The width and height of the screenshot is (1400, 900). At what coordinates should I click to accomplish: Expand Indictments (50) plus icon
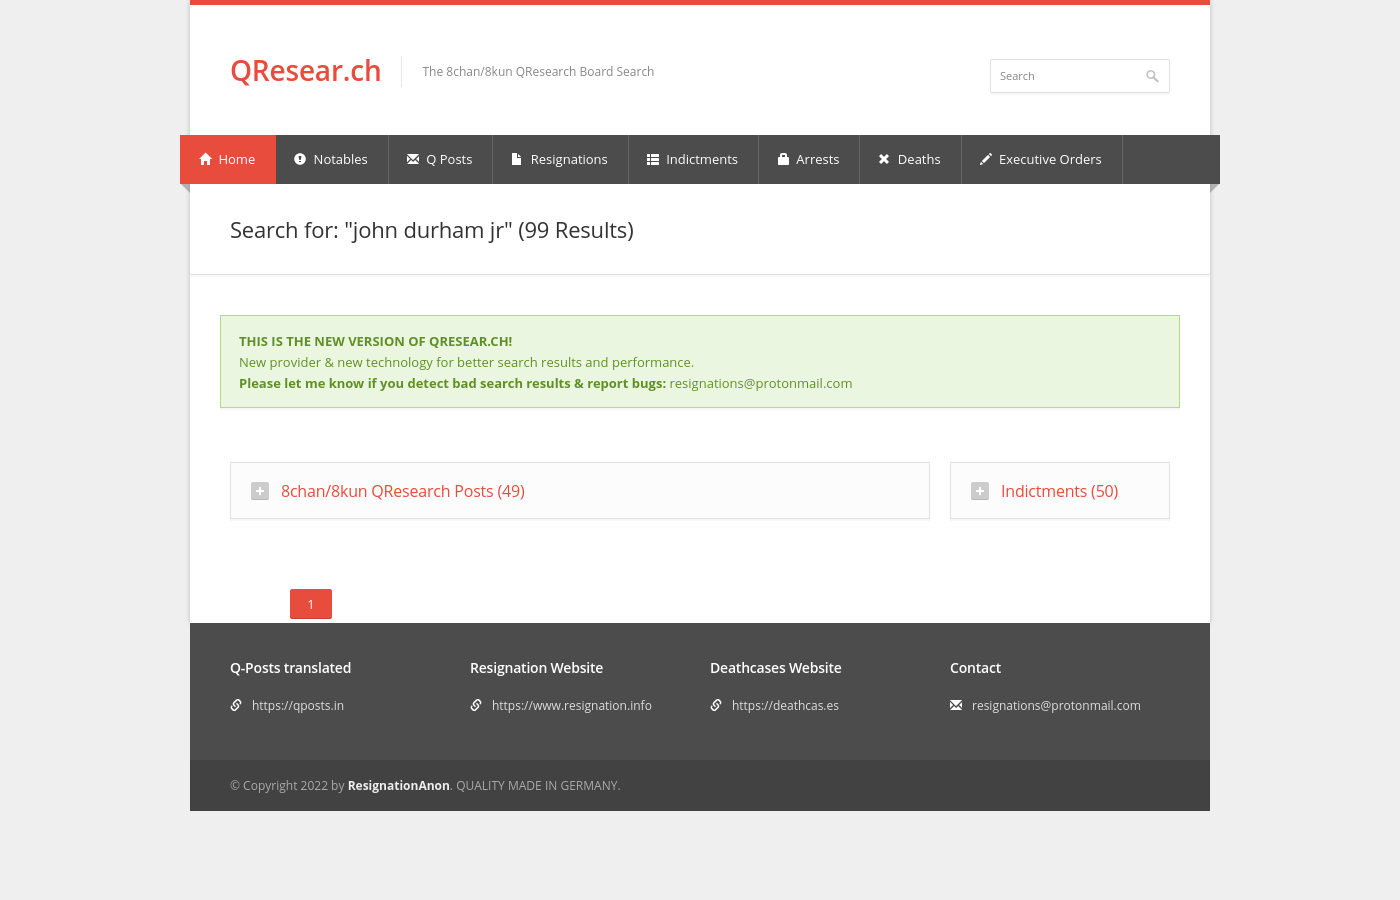coord(980,491)
